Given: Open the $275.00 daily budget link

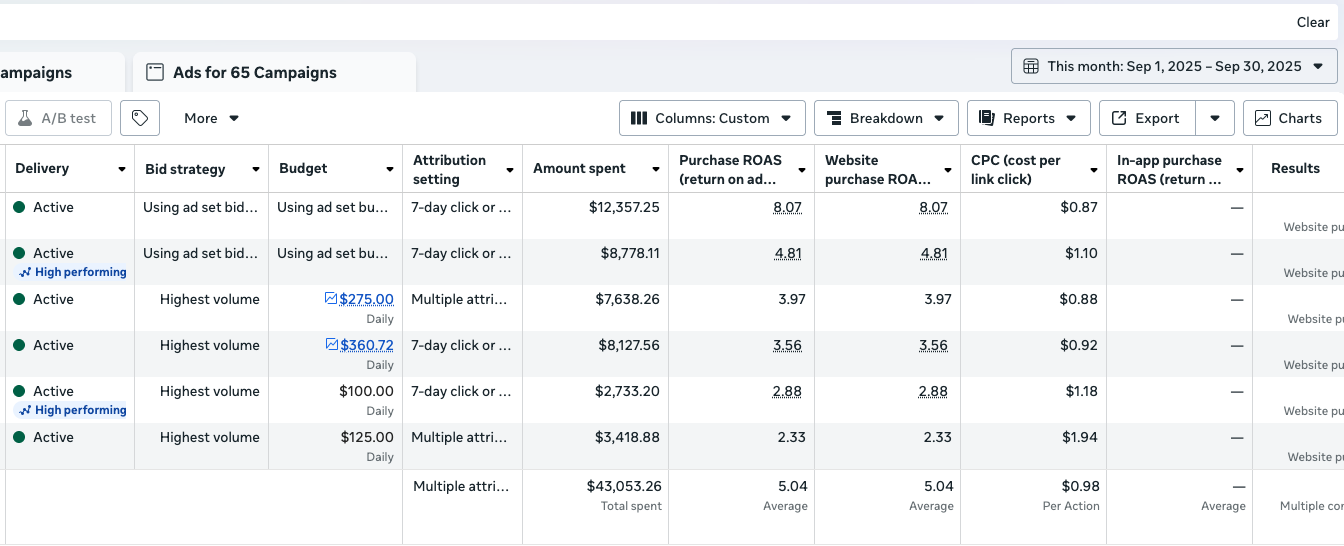Looking at the screenshot, I should pos(366,299).
